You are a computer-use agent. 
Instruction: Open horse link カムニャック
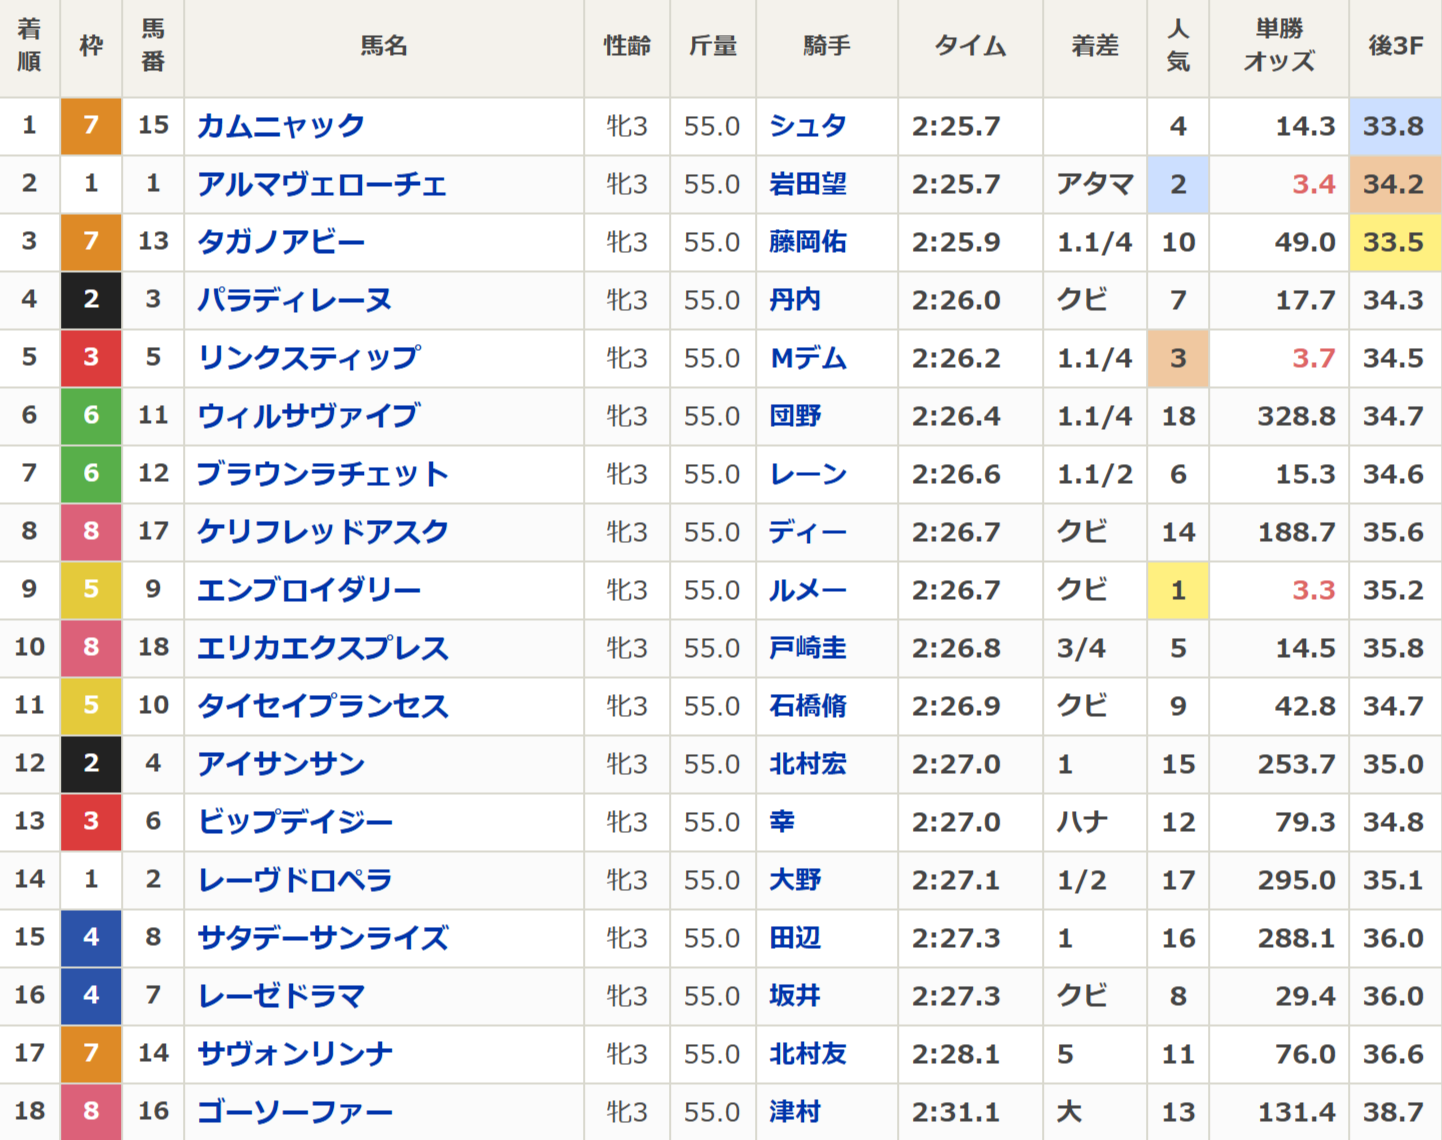pyautogui.click(x=281, y=126)
